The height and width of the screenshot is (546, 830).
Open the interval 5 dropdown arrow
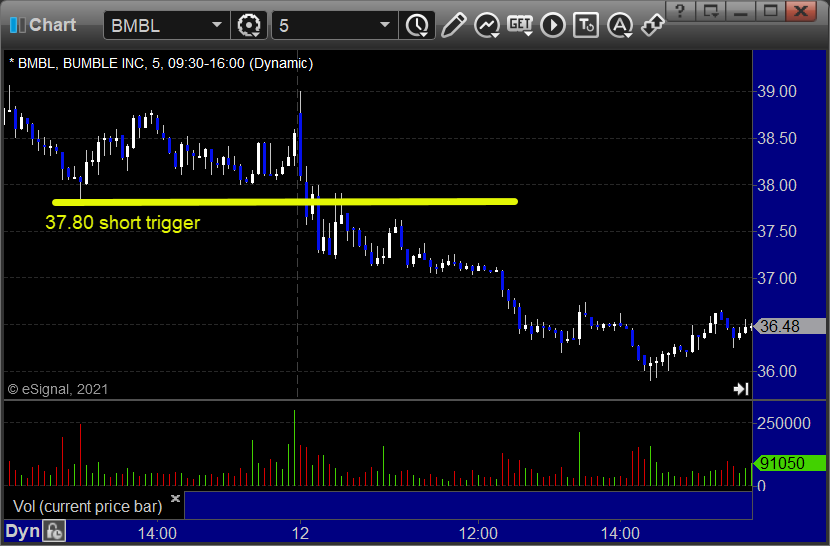pyautogui.click(x=385, y=25)
